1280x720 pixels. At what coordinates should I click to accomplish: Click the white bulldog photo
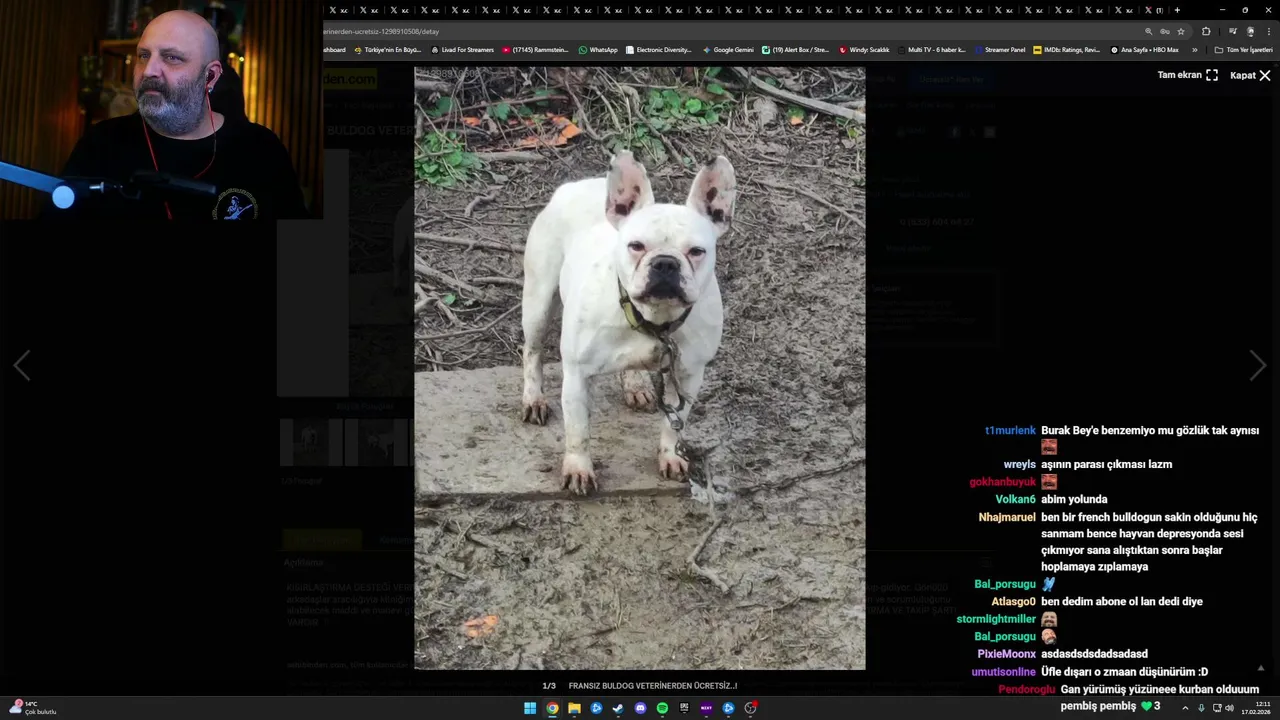[640, 368]
